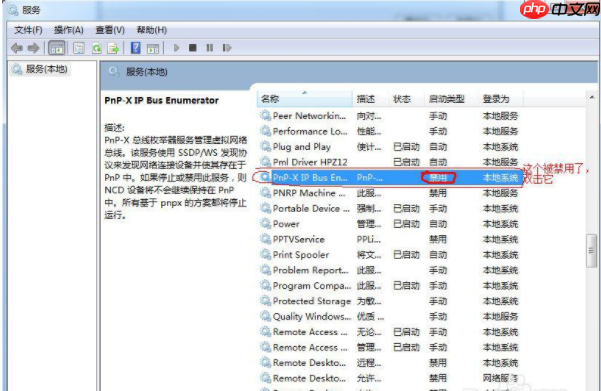Sort by the 登录为 column header
The height and width of the screenshot is (391, 601).
[501, 99]
